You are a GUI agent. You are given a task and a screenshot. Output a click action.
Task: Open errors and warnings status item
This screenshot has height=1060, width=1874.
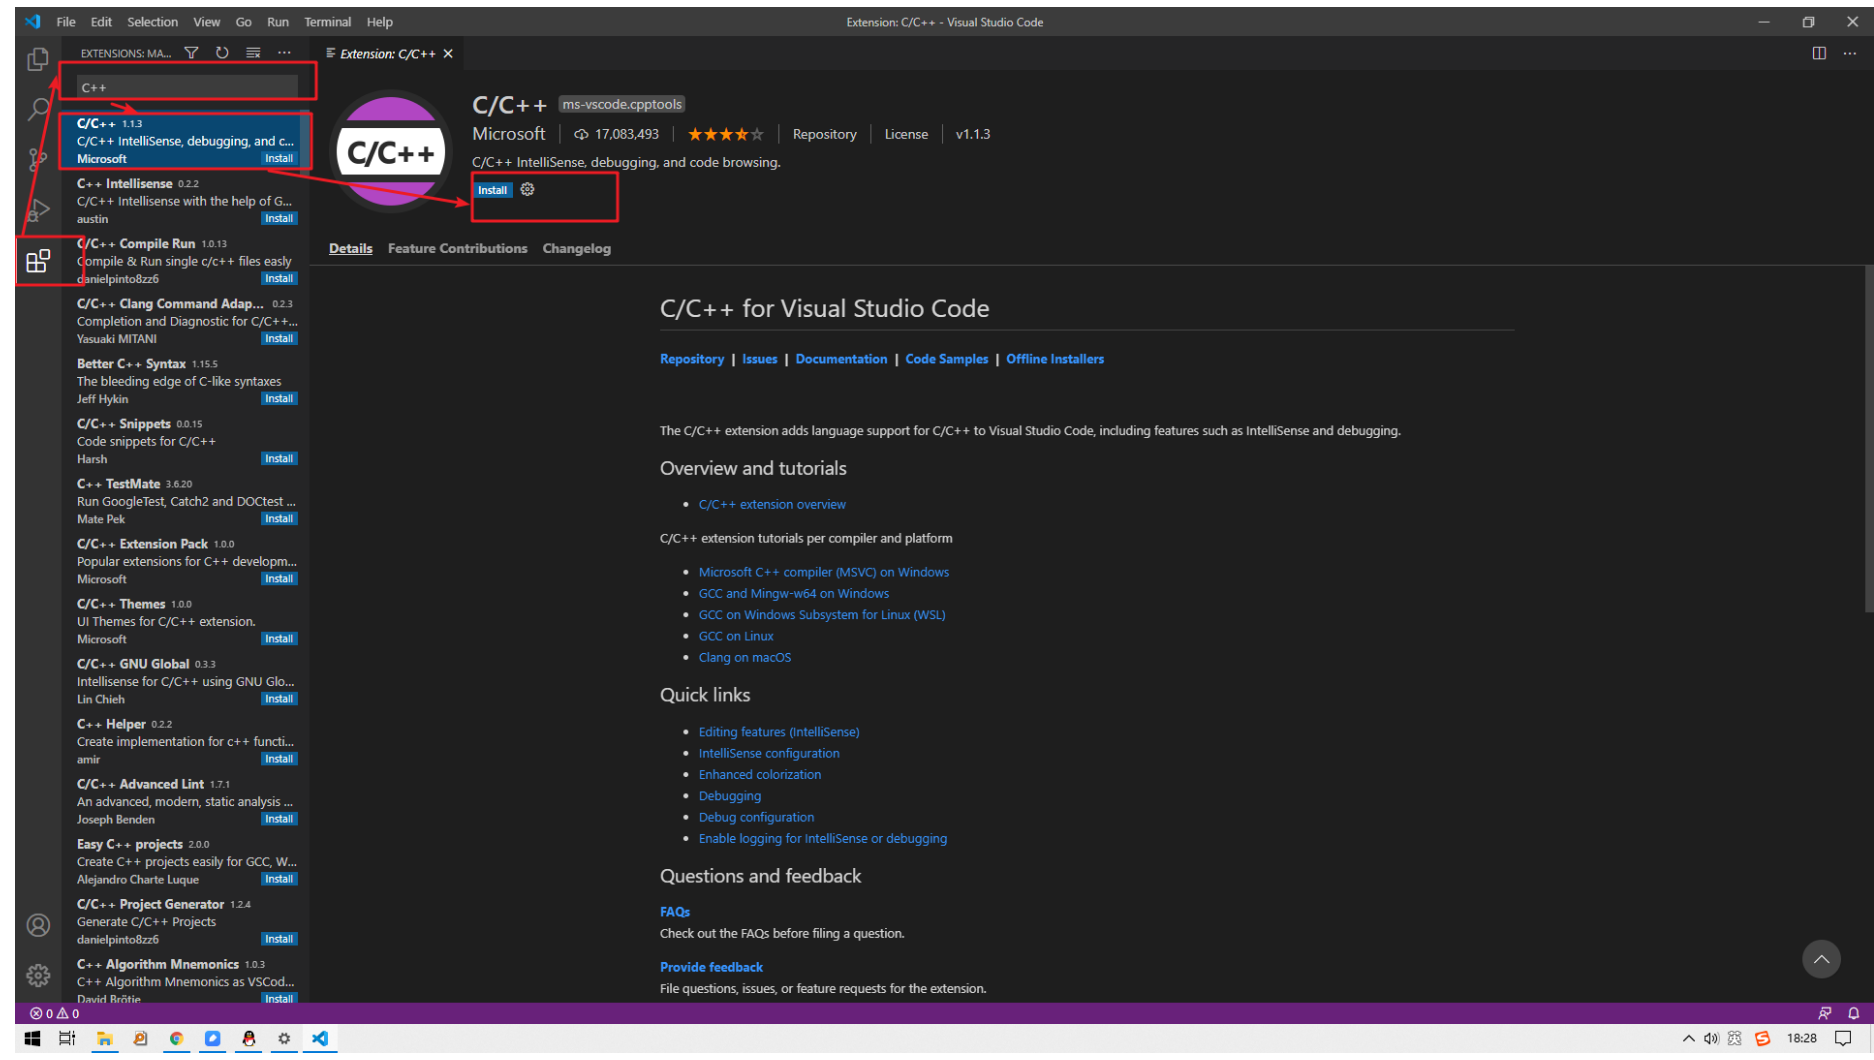pos(55,1013)
